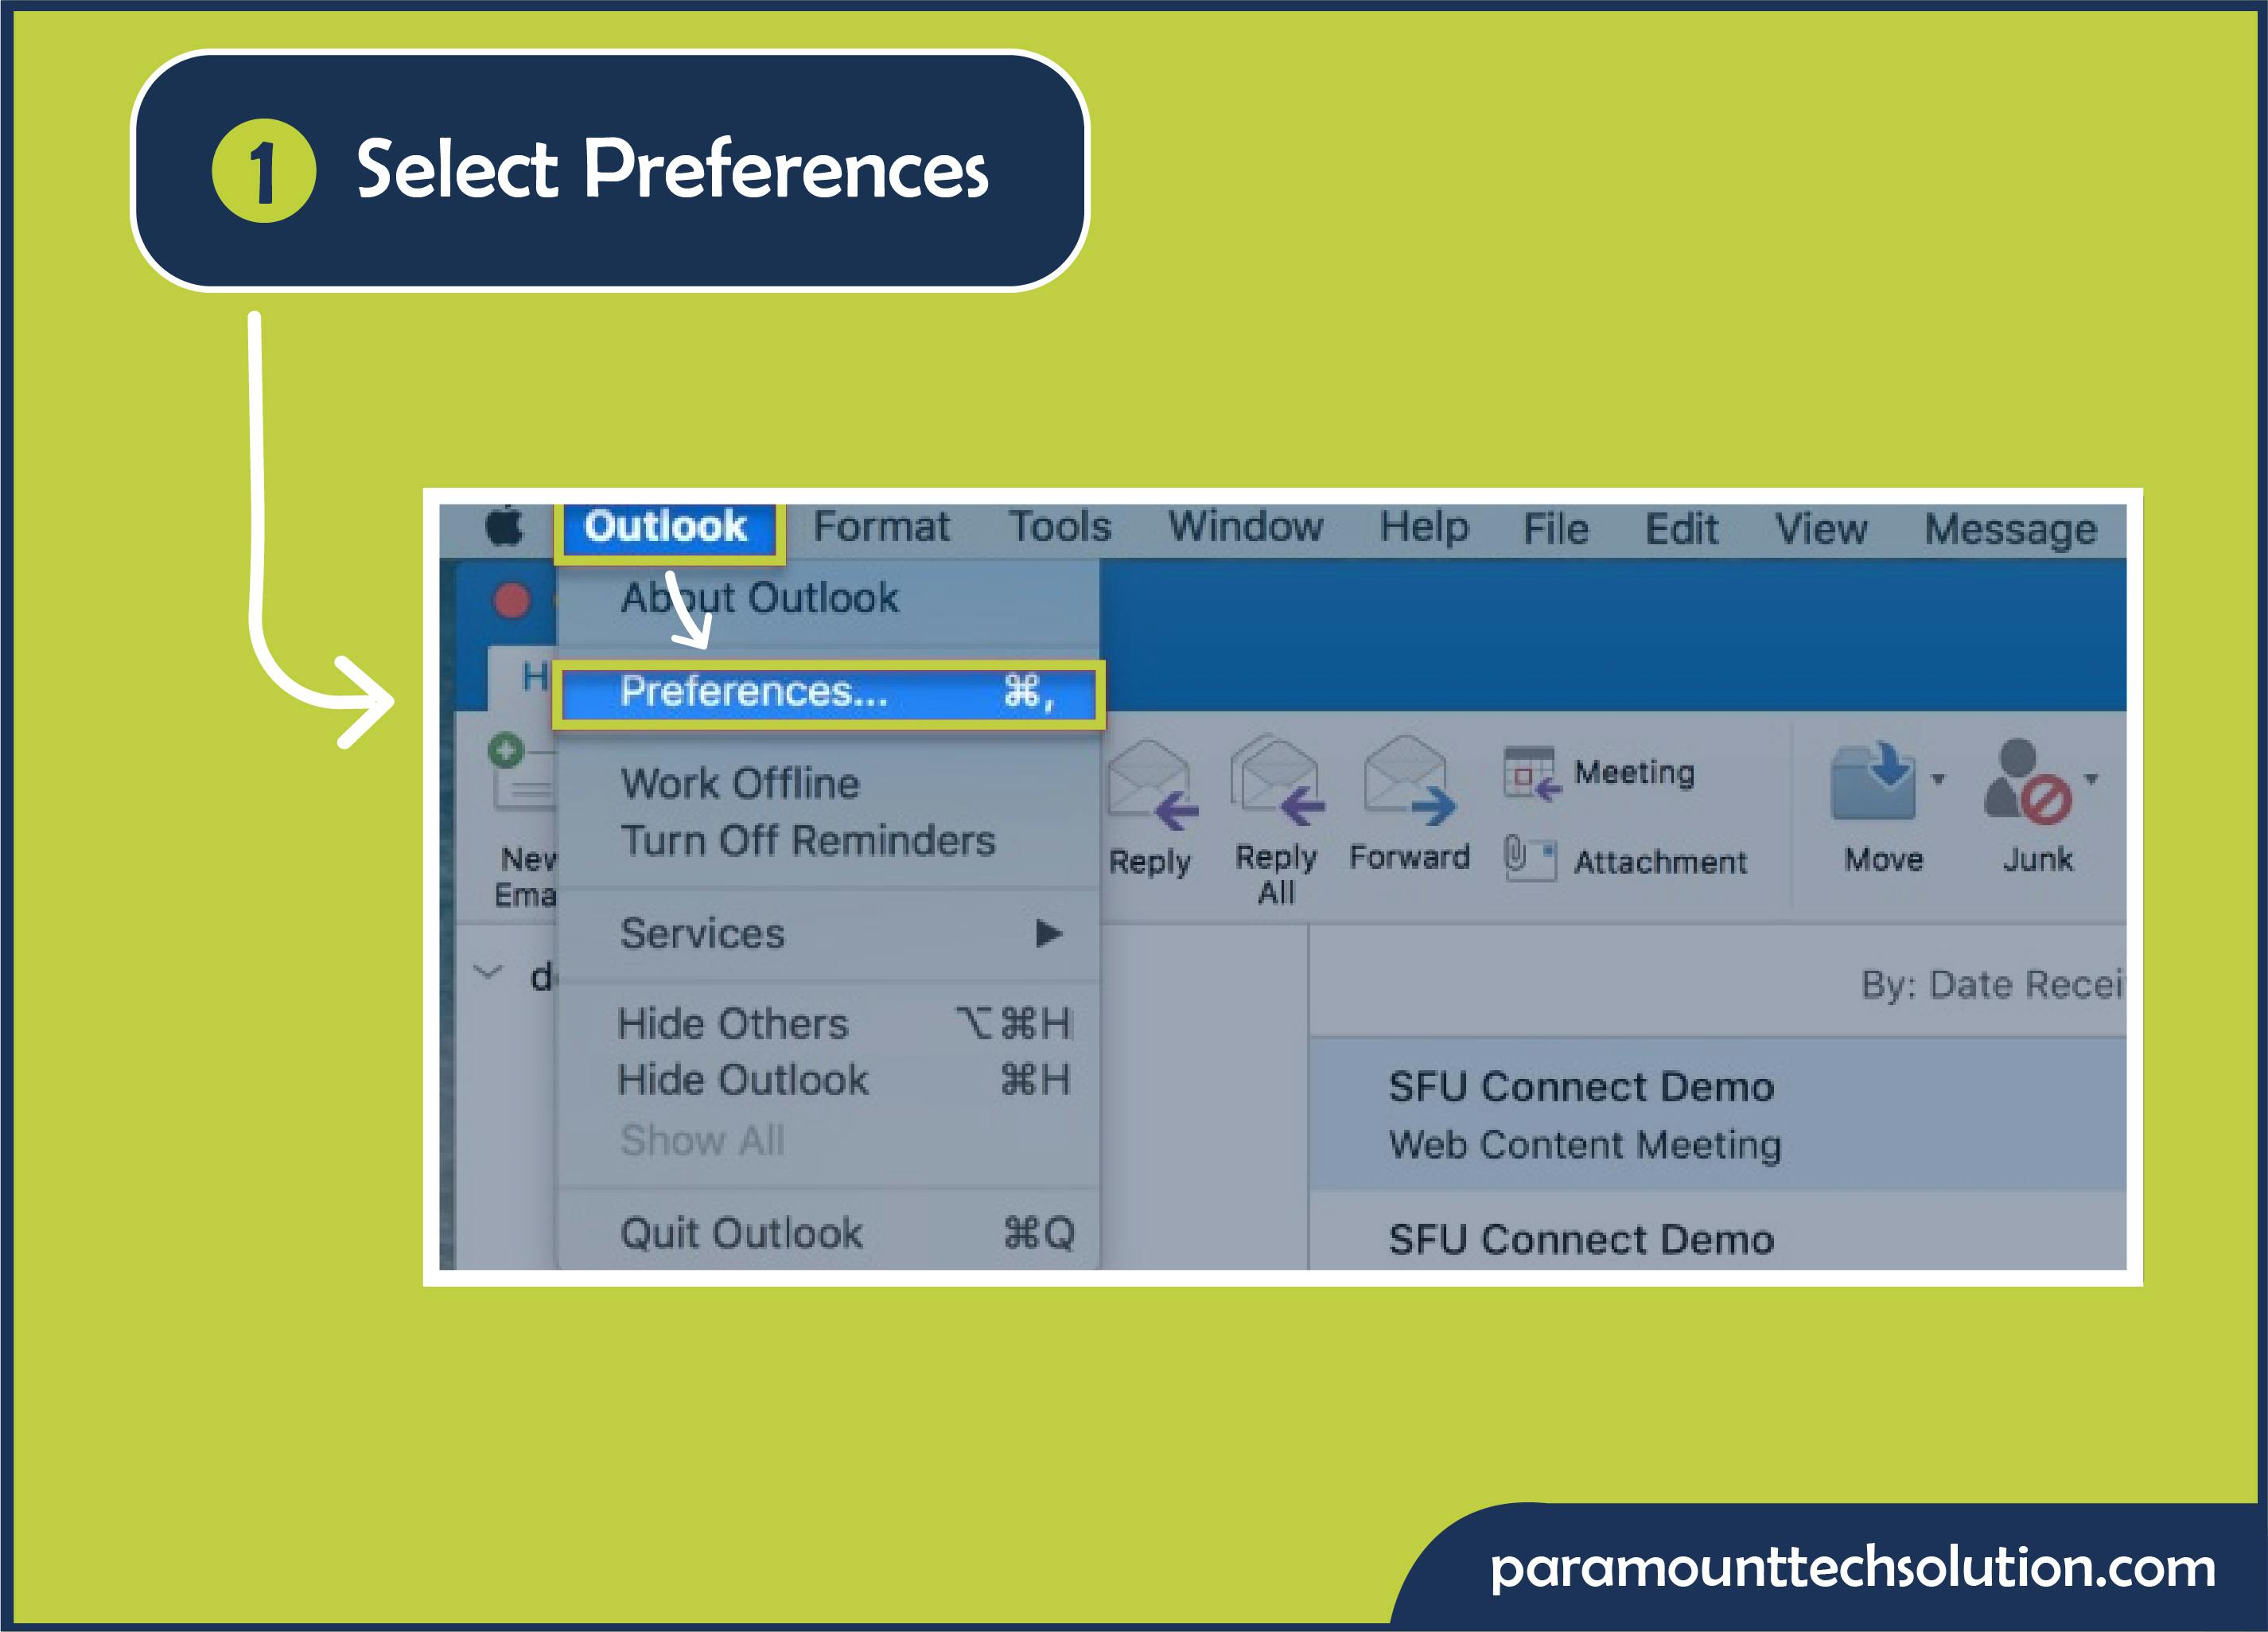Click the Reply All envelope icon
Image resolution: width=2268 pixels, height=1632 pixels.
tap(1277, 781)
